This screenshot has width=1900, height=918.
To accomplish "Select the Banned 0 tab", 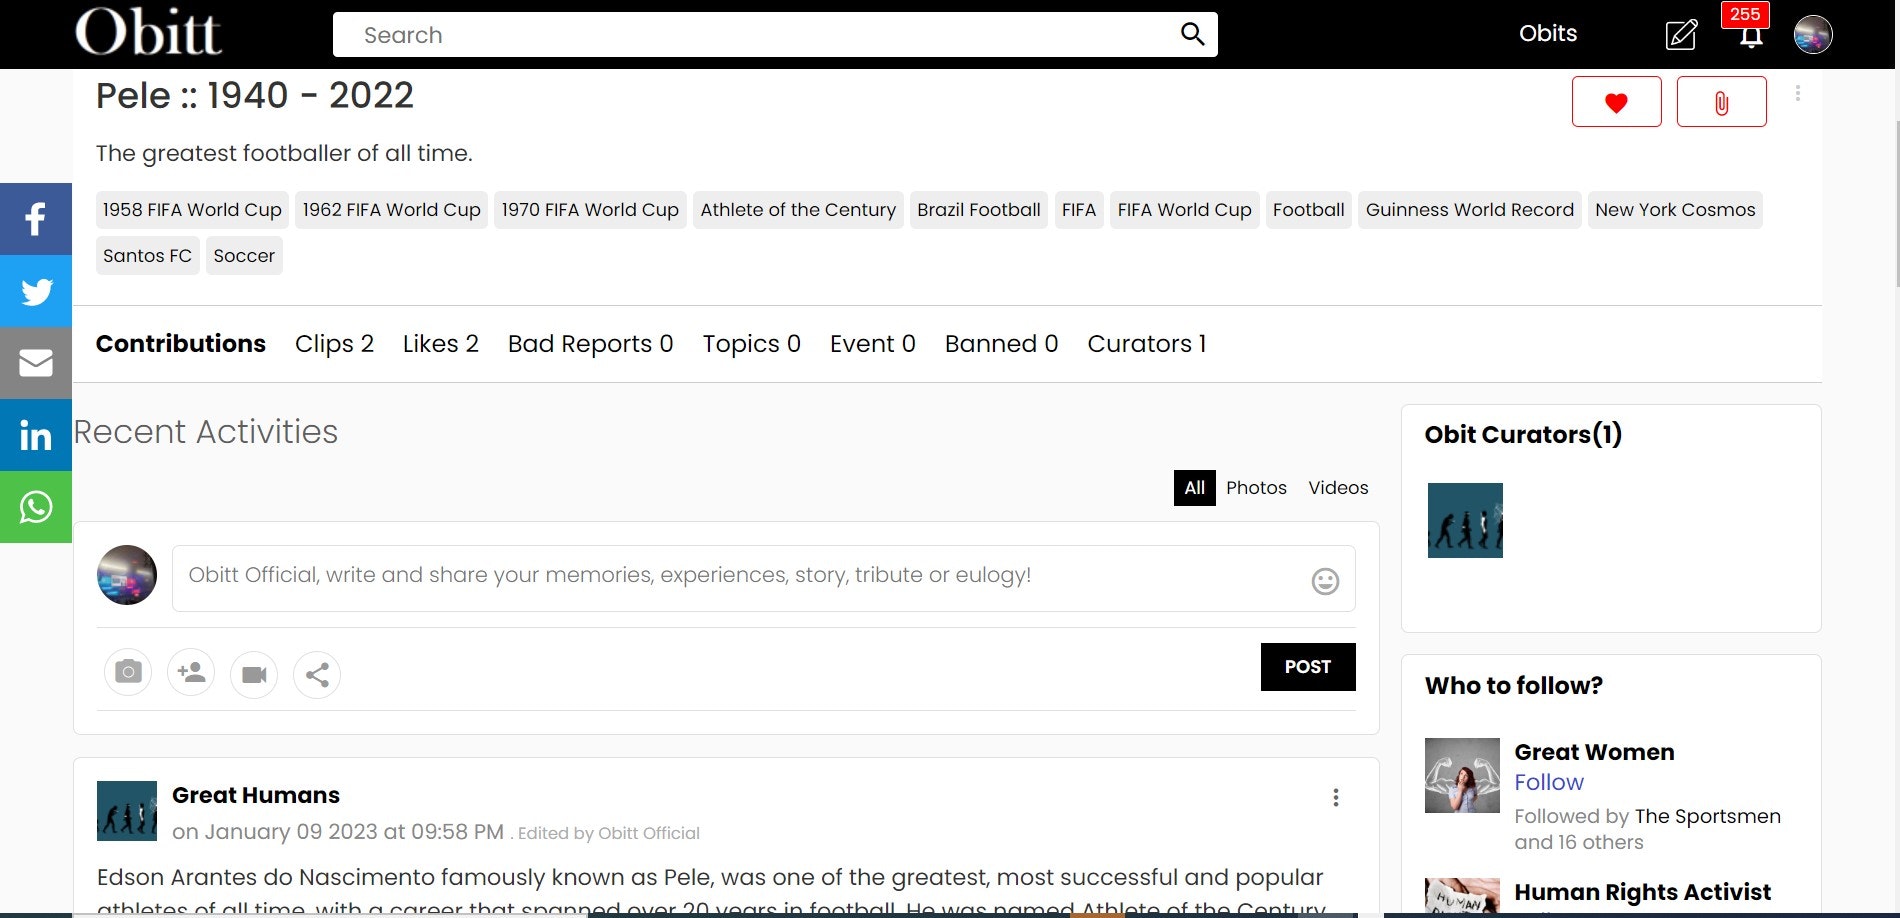I will pos(1002,343).
